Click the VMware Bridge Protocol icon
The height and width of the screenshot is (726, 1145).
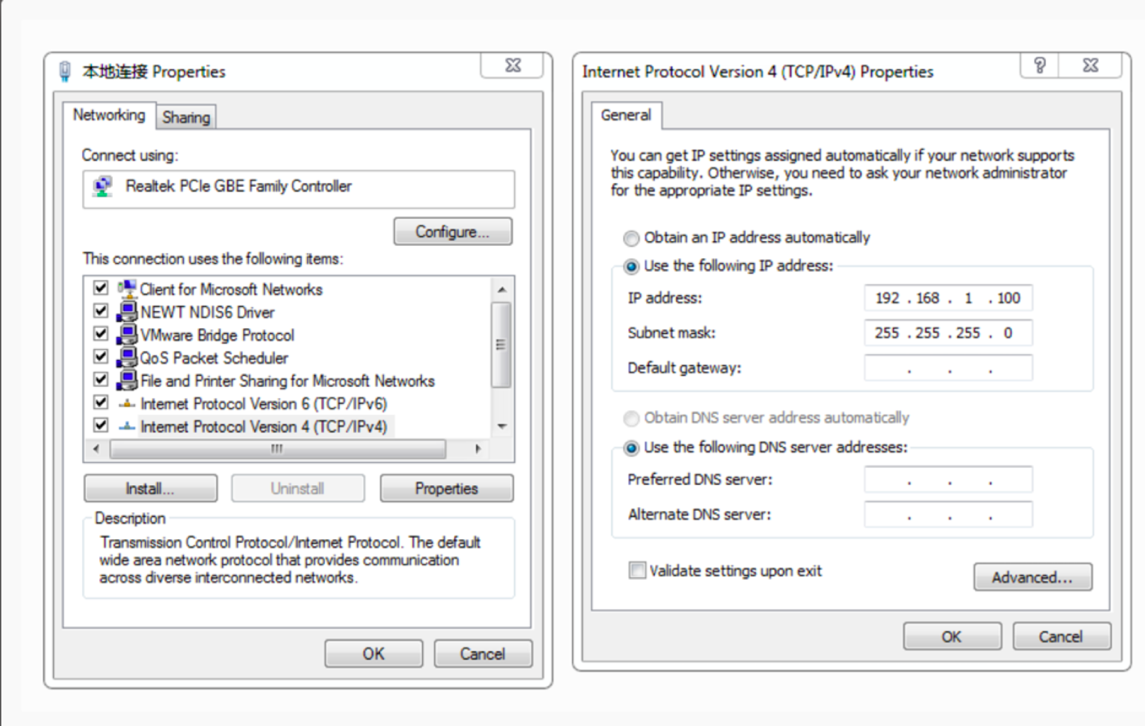[127, 335]
